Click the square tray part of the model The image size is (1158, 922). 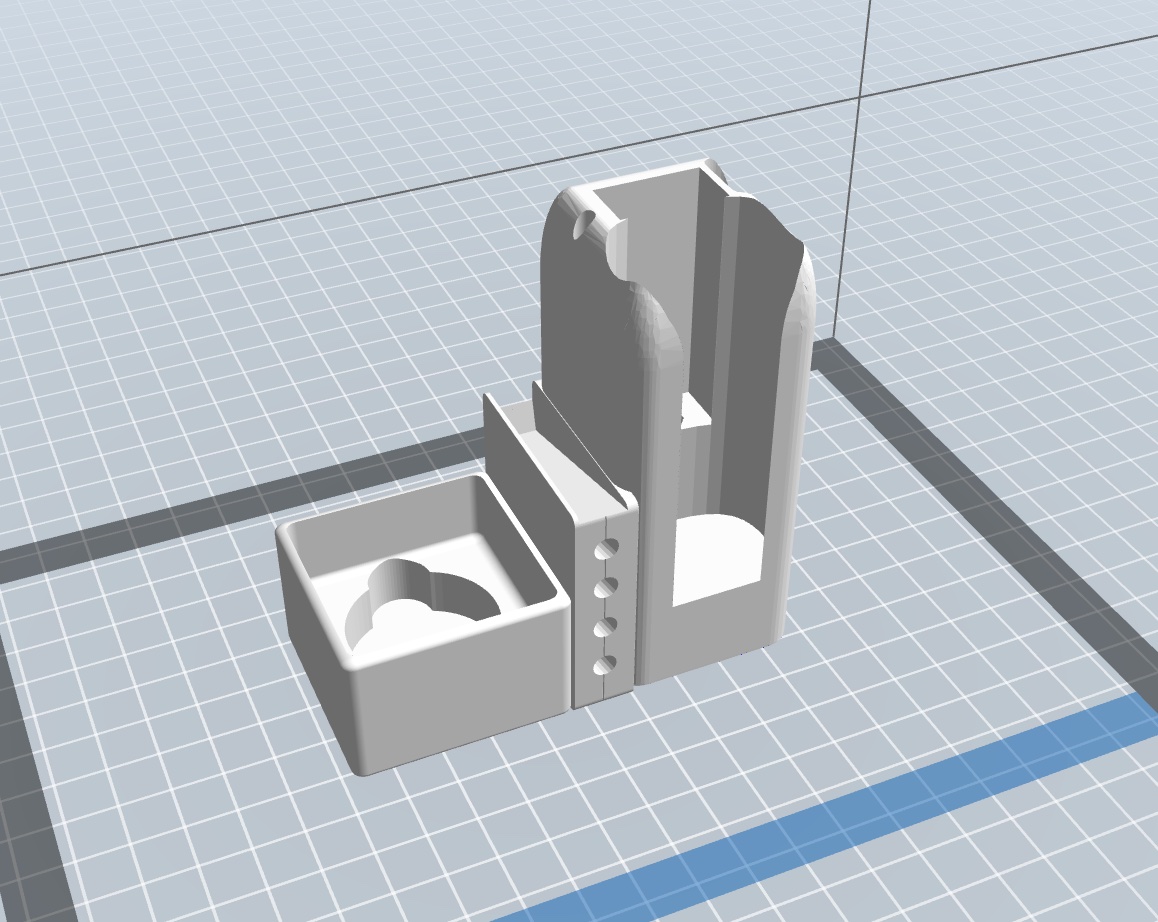click(423, 624)
